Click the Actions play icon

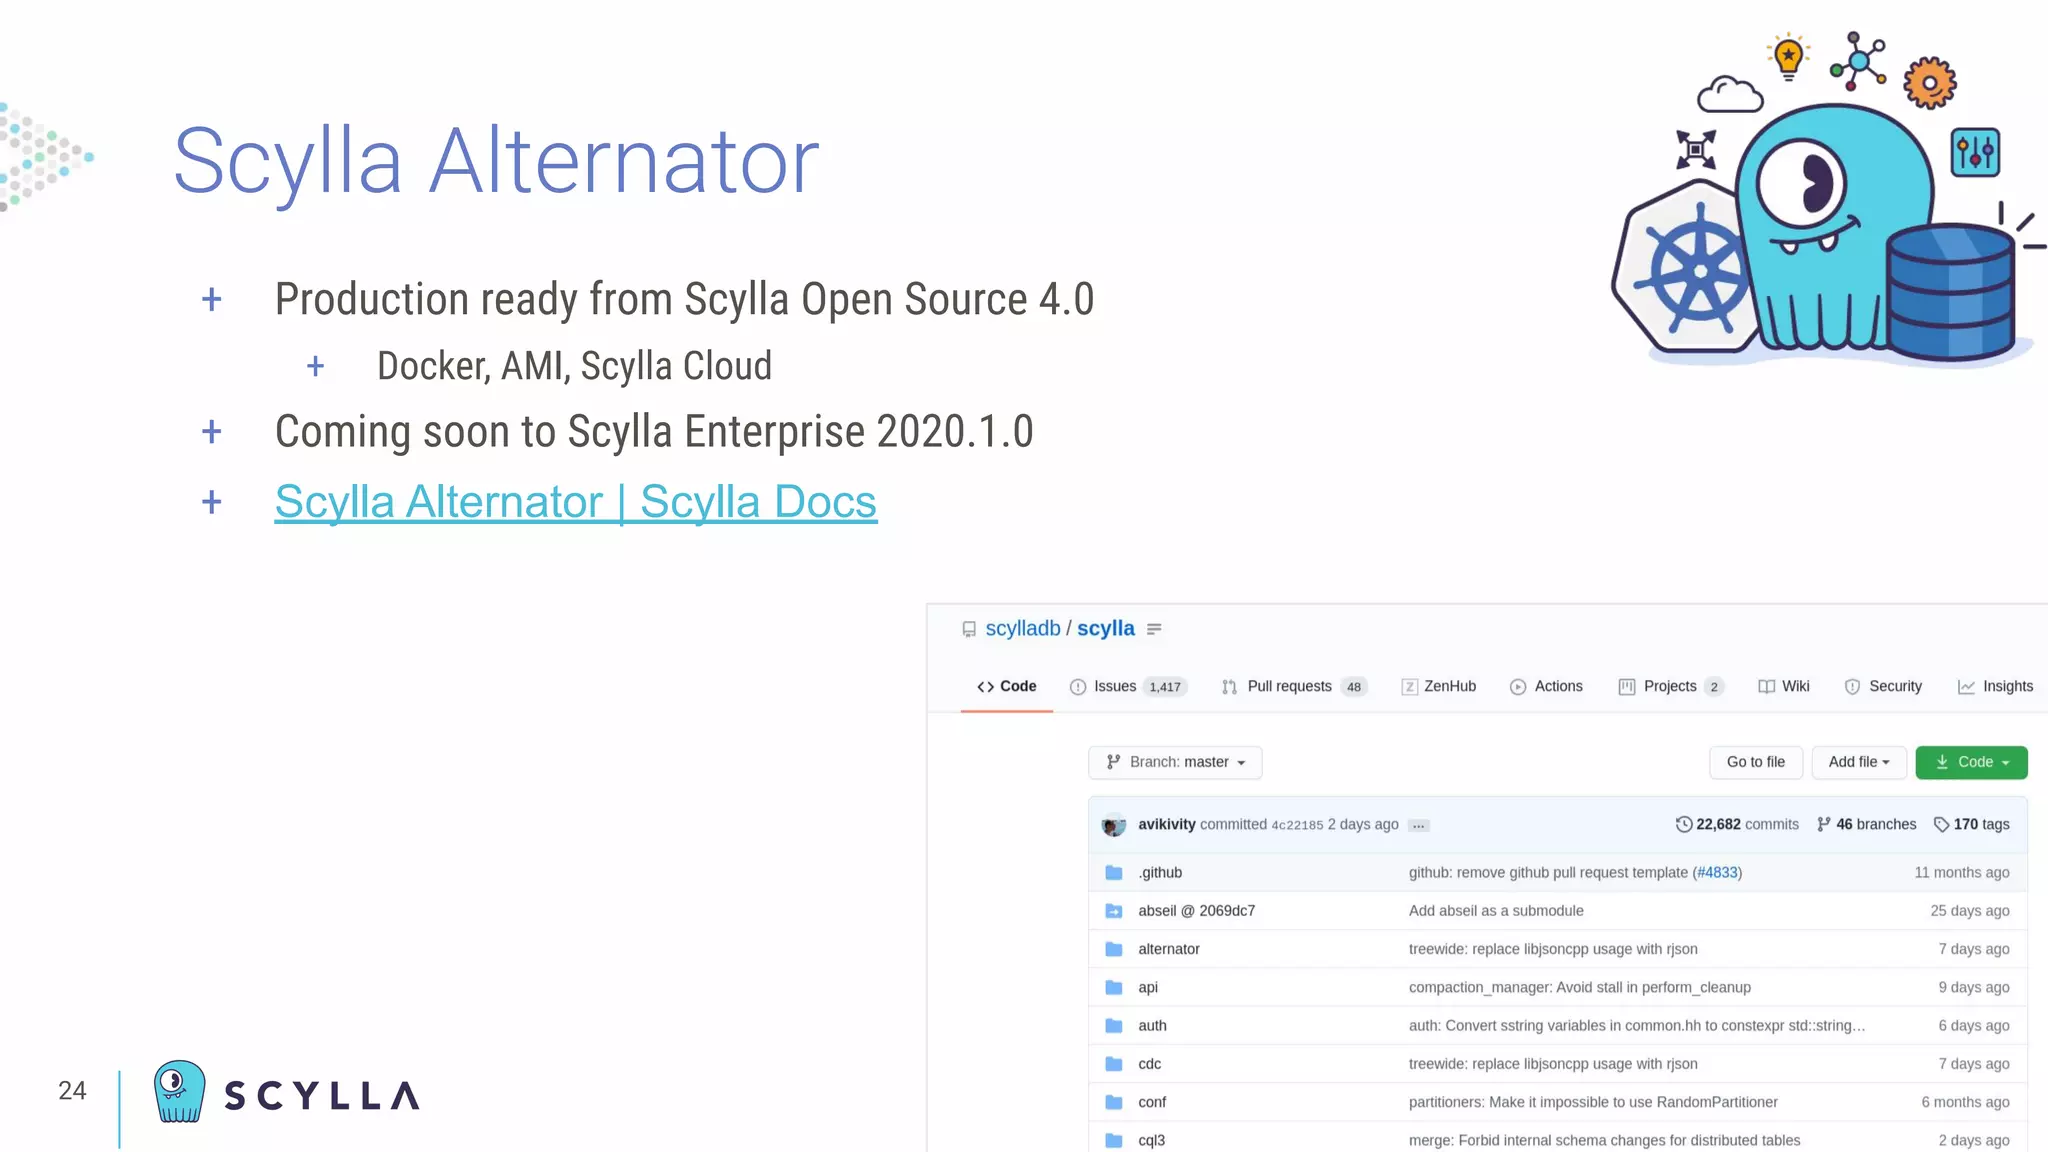click(1518, 687)
